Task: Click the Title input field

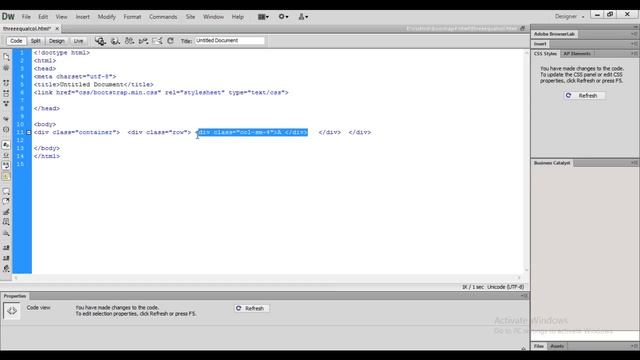Action: 229,40
